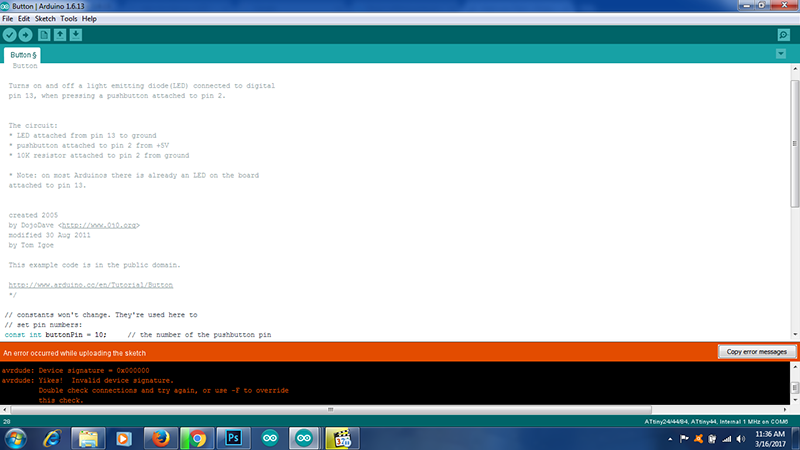Switch to Photoshop on the taskbar
The height and width of the screenshot is (450, 800).
coord(233,439)
